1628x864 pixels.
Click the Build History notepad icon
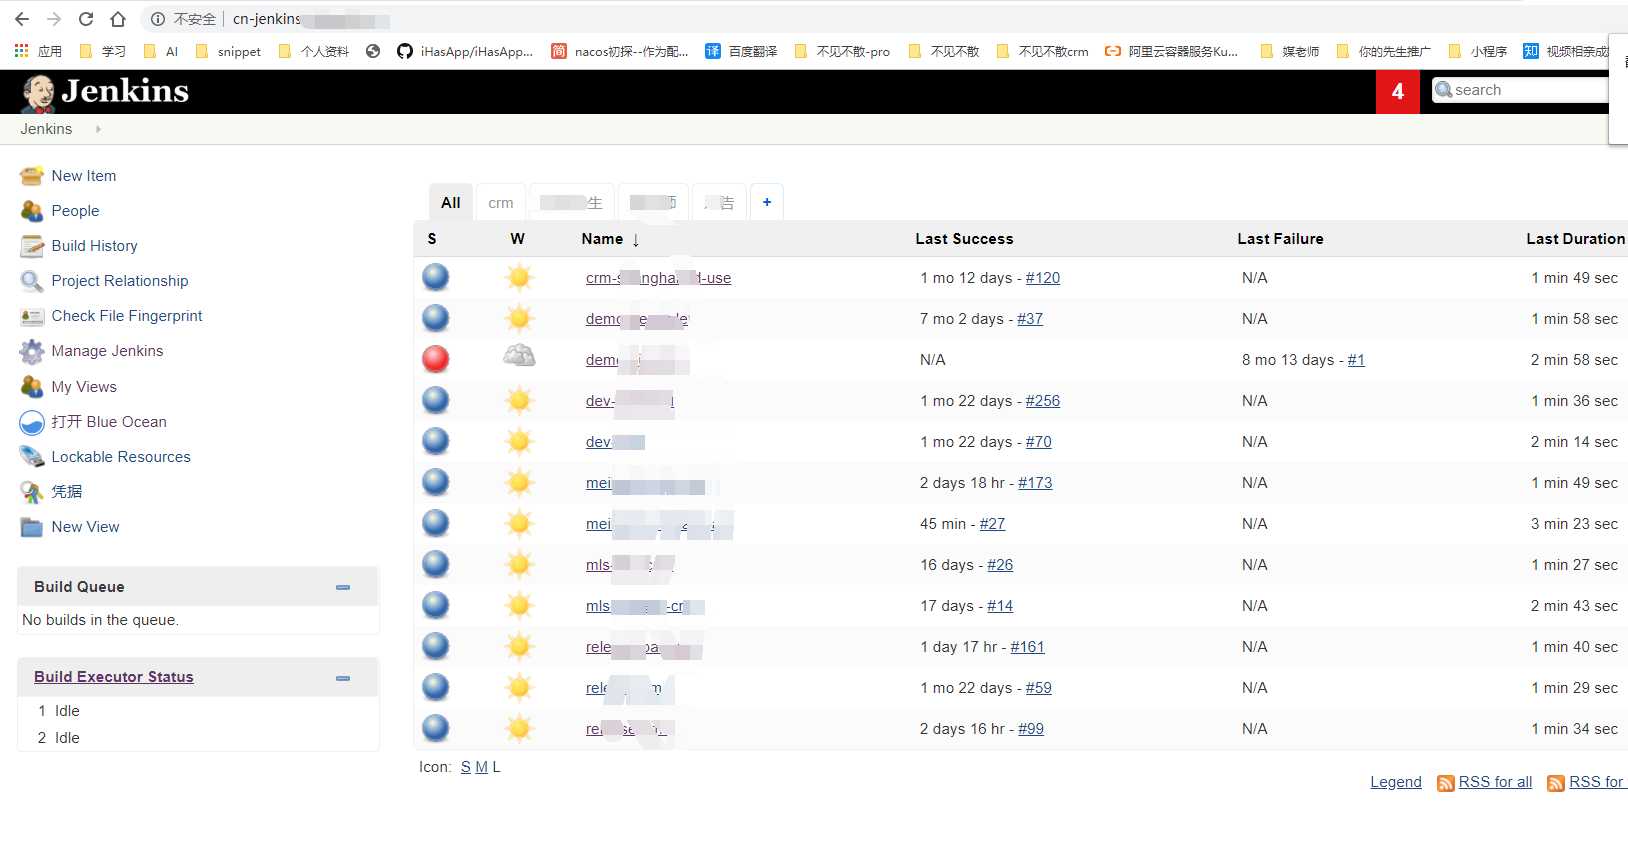point(32,246)
